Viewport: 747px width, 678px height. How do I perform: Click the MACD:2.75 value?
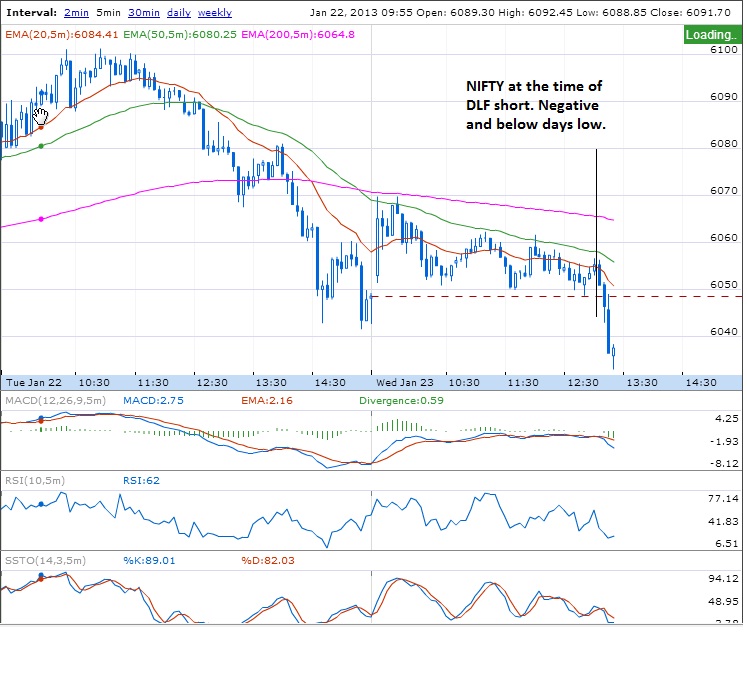[x=153, y=401]
